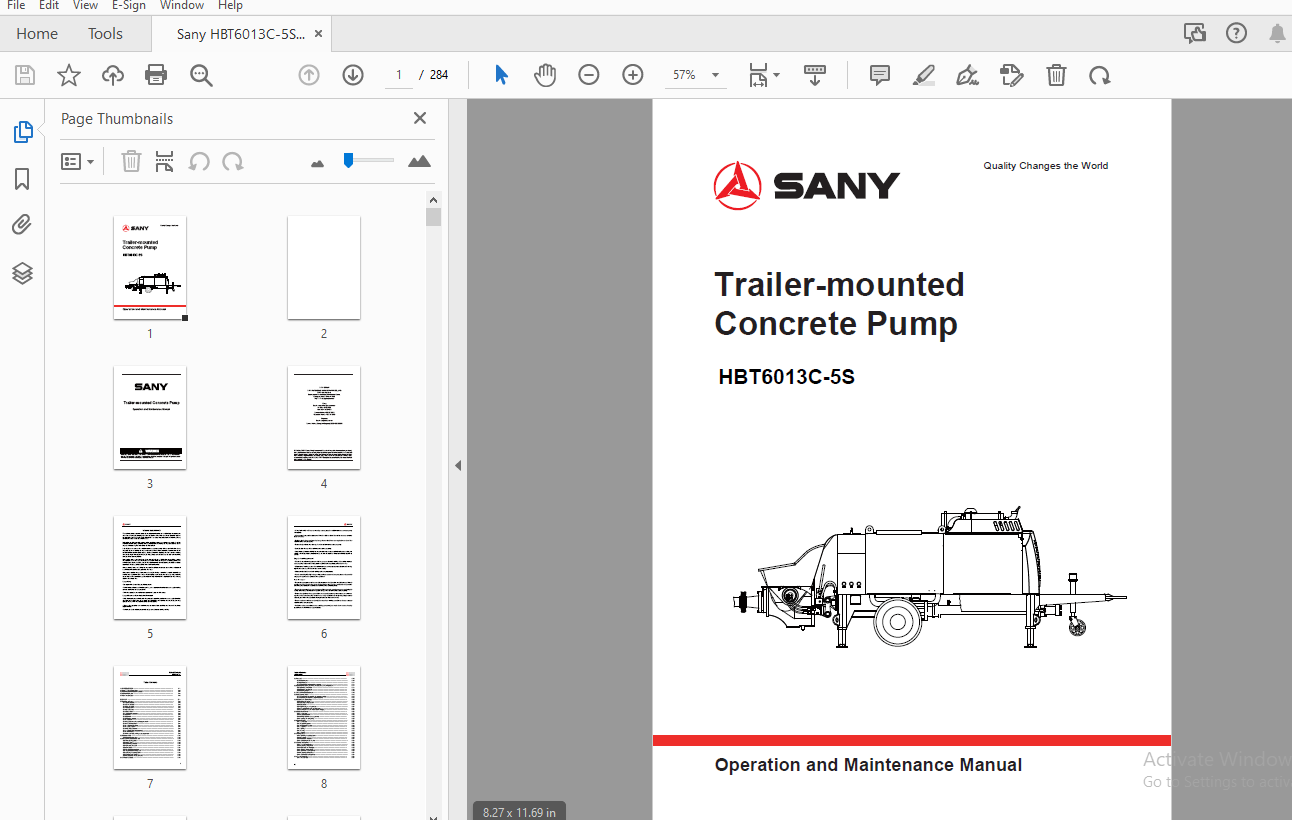Activate the hand pan tool

point(545,75)
